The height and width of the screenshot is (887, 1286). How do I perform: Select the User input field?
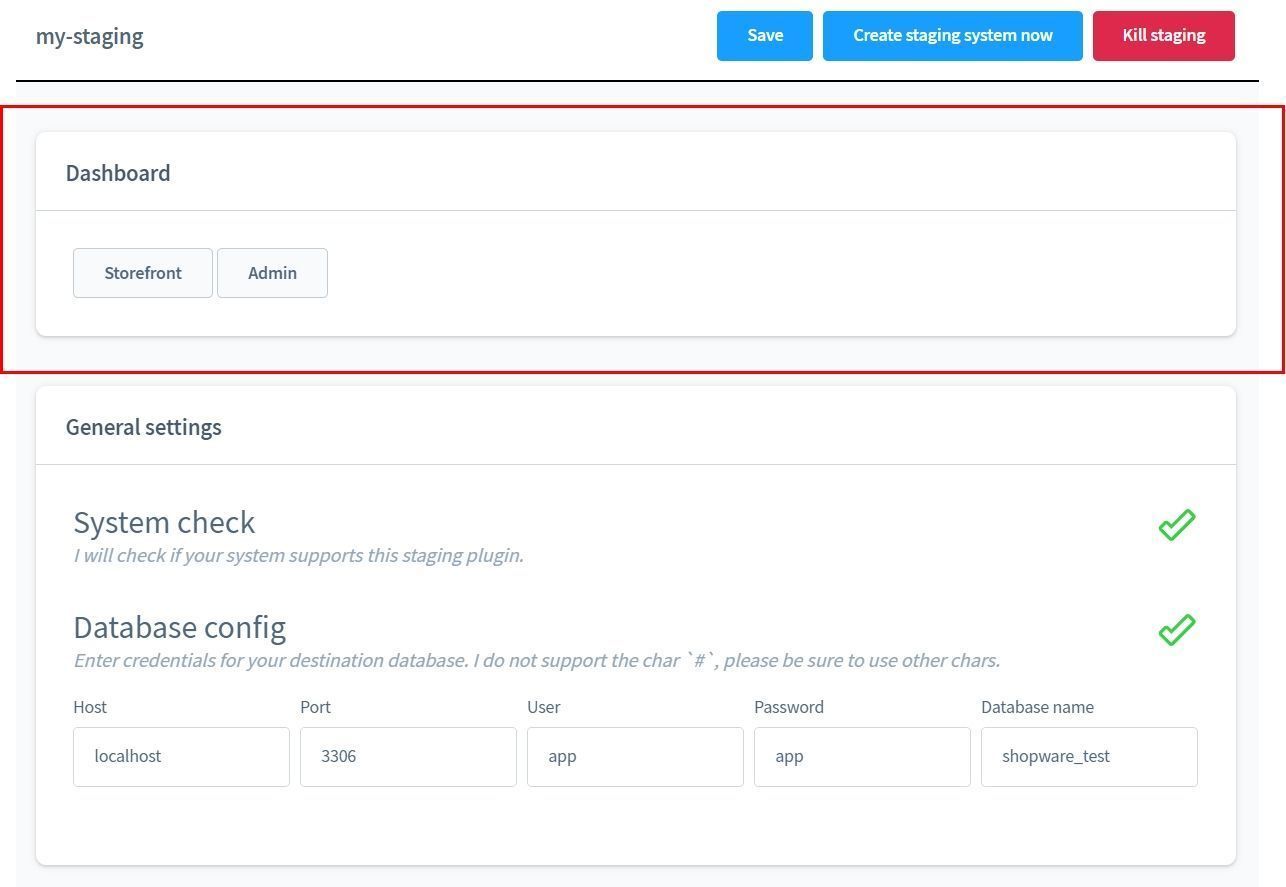[x=635, y=757]
